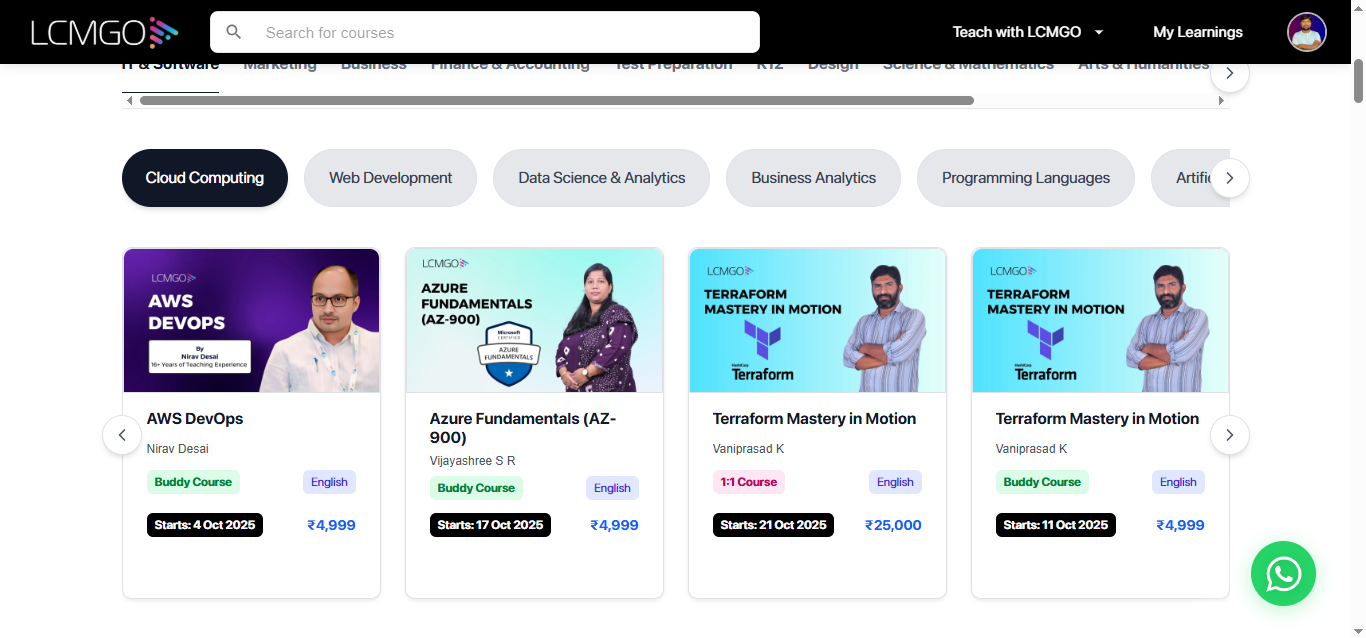Click horizontal scrollbar left arrow
The height and width of the screenshot is (638, 1366).
click(128, 101)
